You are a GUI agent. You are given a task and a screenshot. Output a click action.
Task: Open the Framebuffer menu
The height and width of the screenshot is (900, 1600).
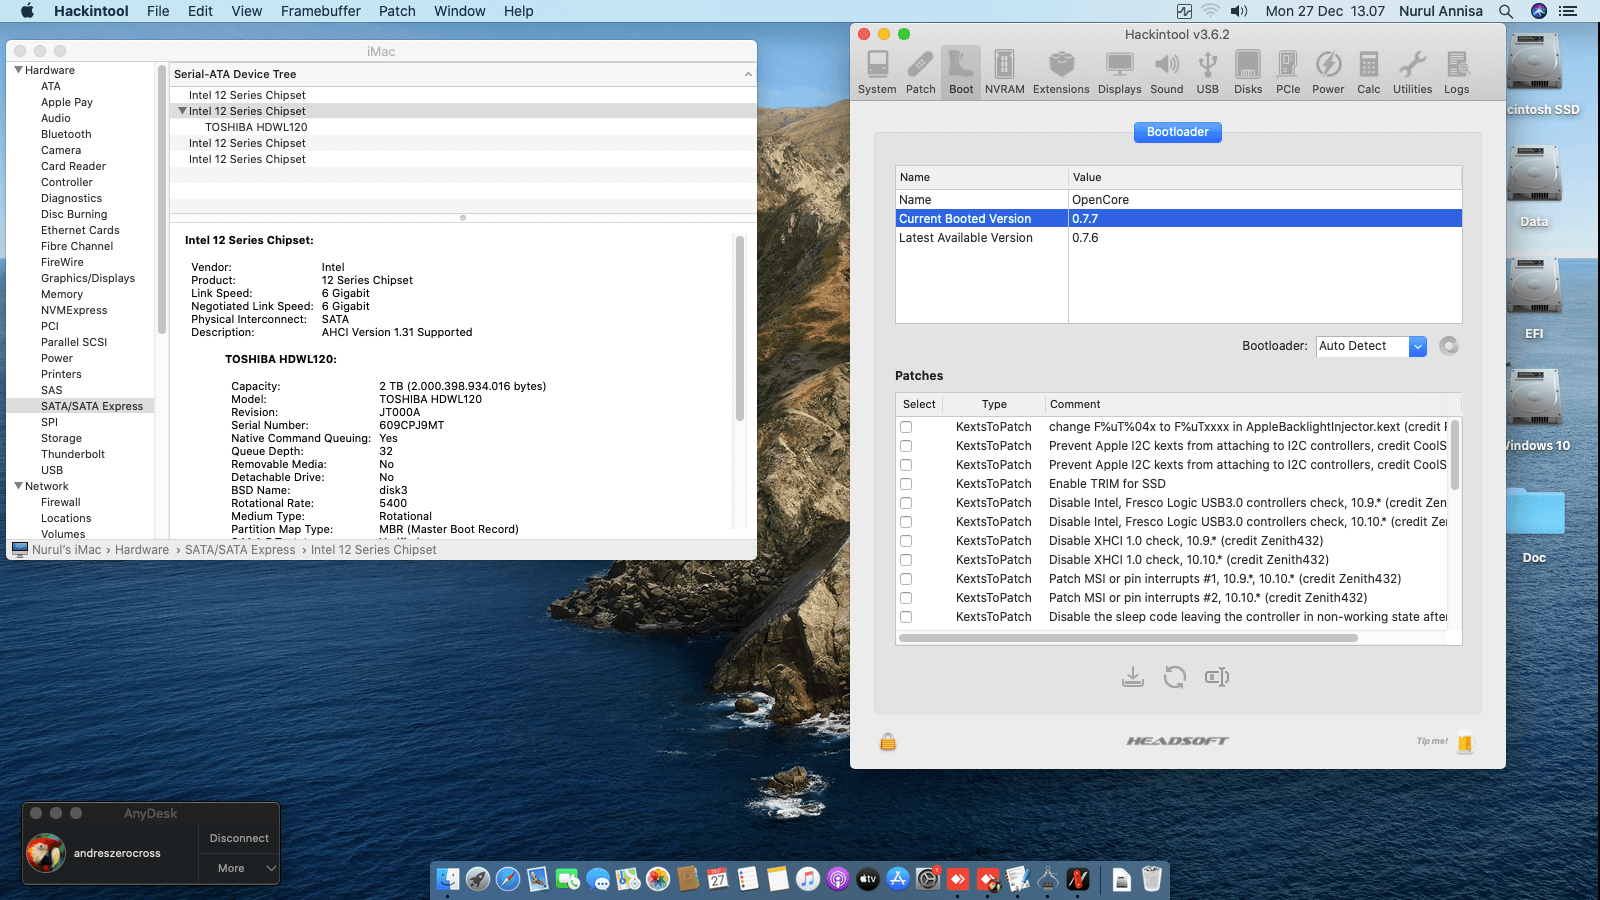(320, 11)
